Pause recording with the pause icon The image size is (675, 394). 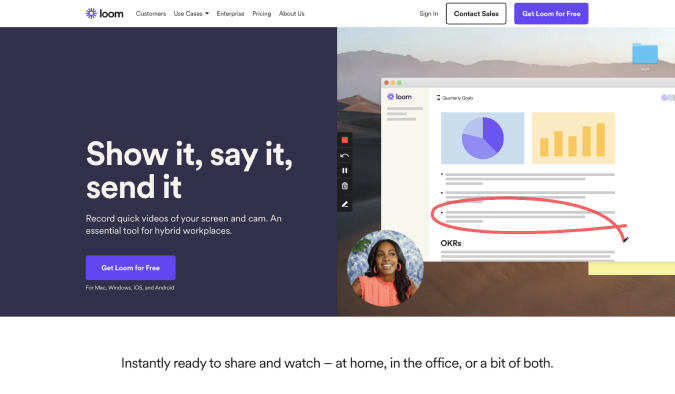coord(344,171)
